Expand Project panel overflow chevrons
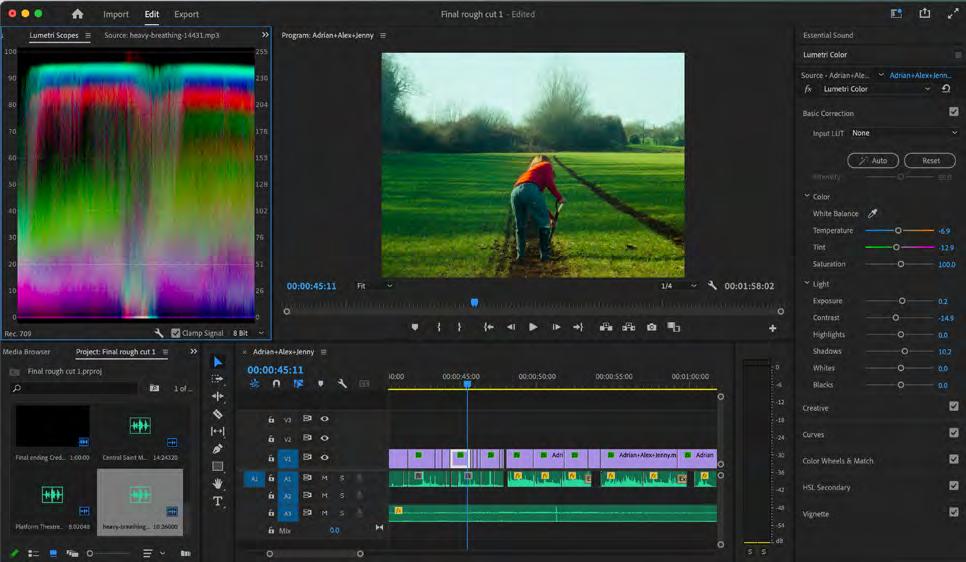 tap(193, 351)
